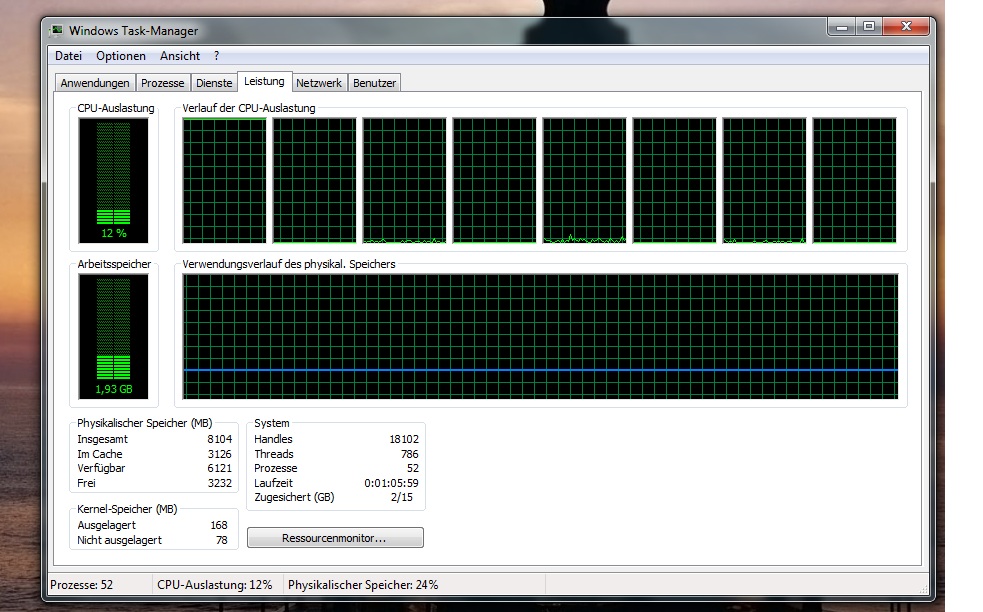Switch to the Benutzer tab
Screen dimensions: 983x612
(x=374, y=83)
